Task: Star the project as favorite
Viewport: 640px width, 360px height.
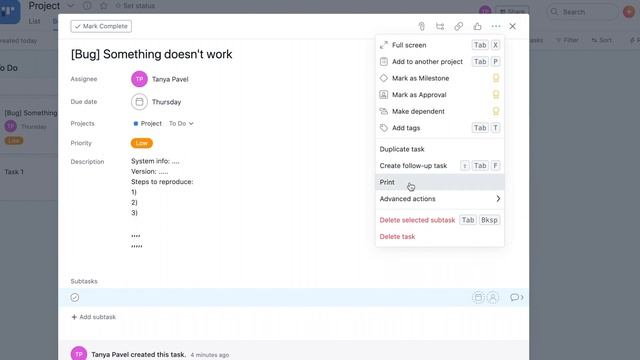Action: pyautogui.click(x=104, y=6)
